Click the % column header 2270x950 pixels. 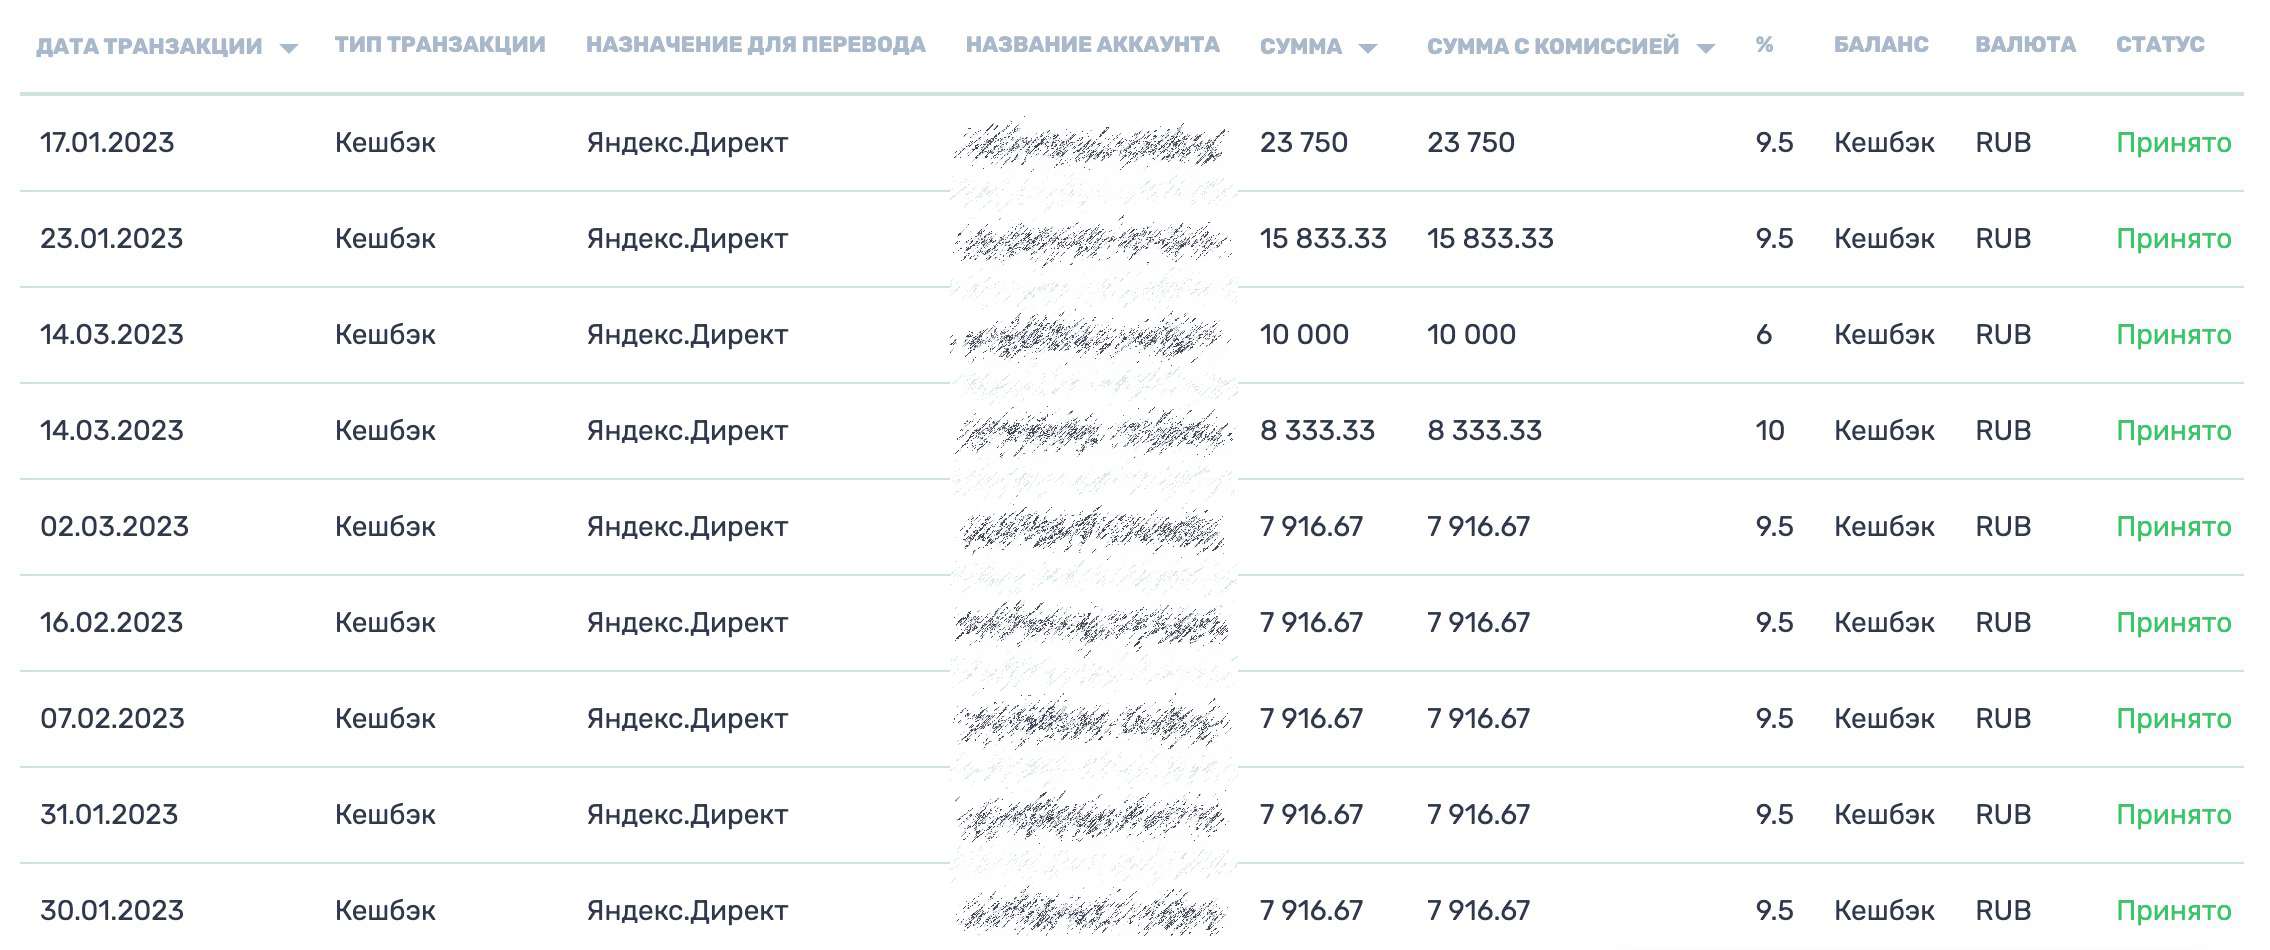point(1764,45)
